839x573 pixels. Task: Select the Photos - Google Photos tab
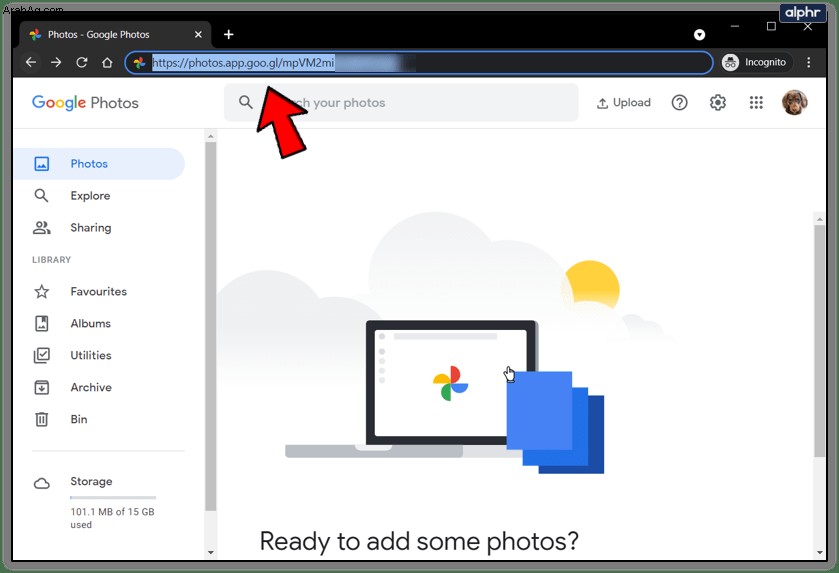115,34
